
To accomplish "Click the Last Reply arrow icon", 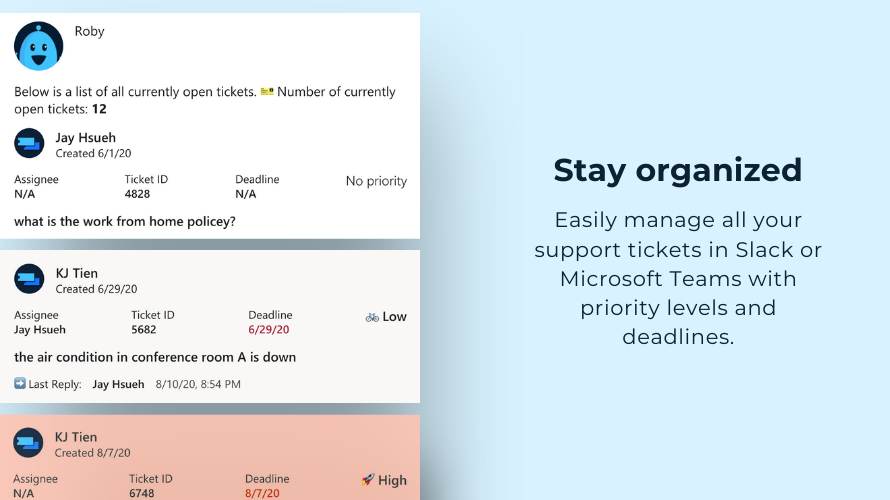I will pos(20,384).
